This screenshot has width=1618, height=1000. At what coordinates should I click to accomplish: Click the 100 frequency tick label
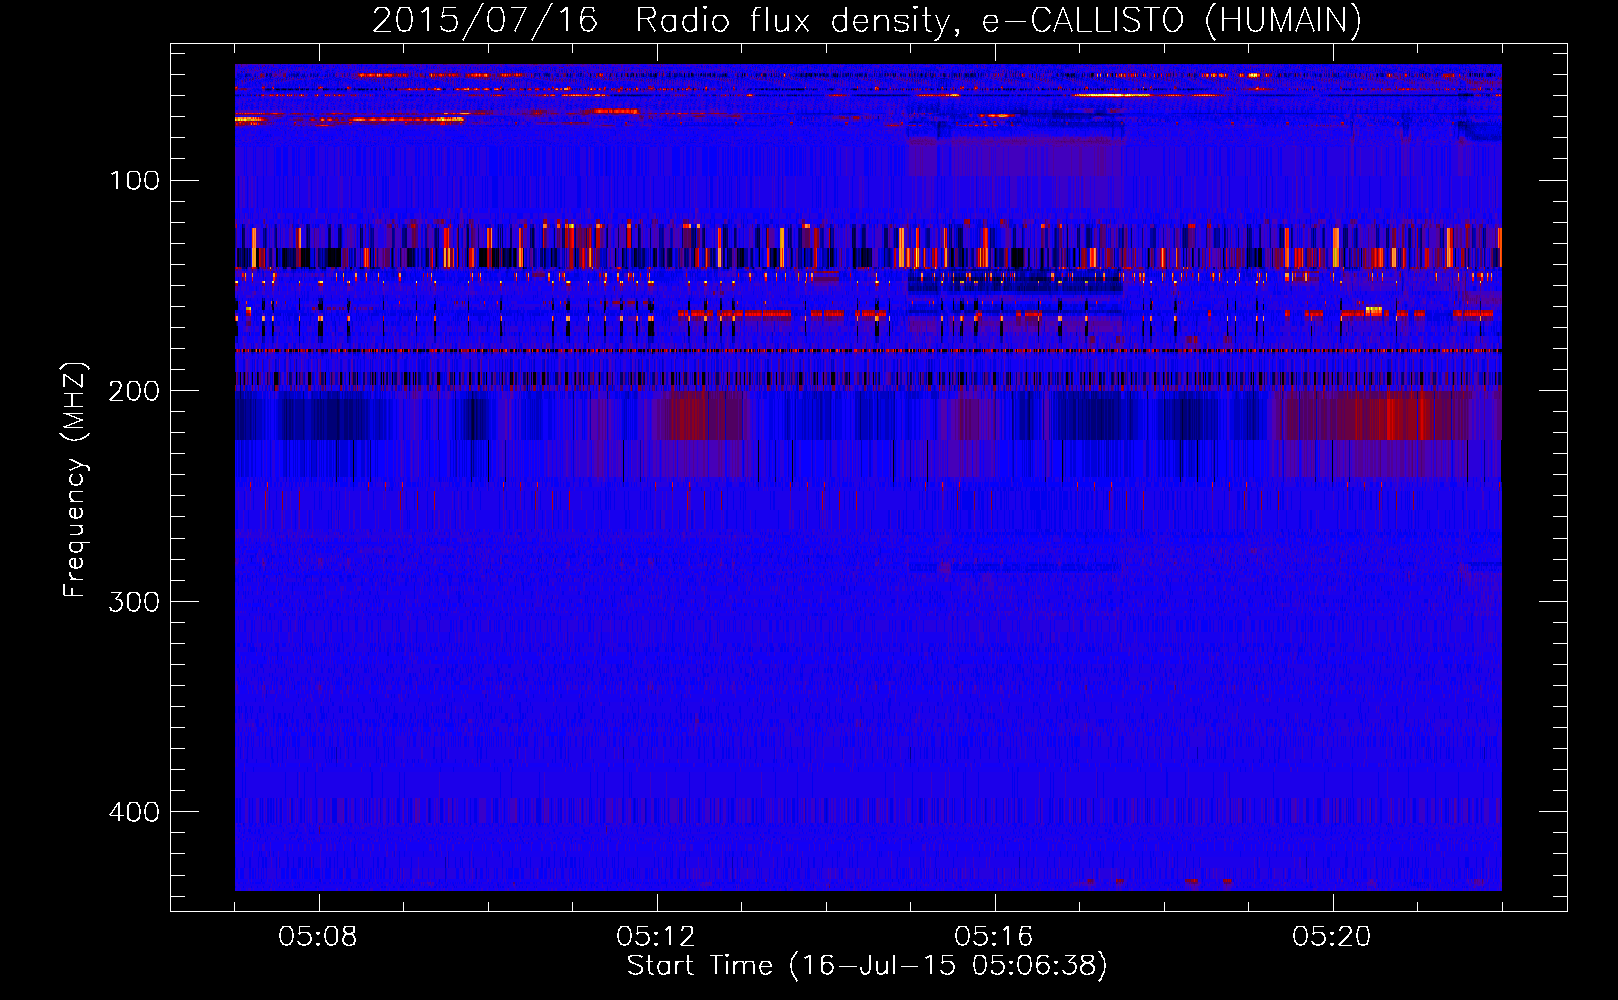(x=135, y=180)
